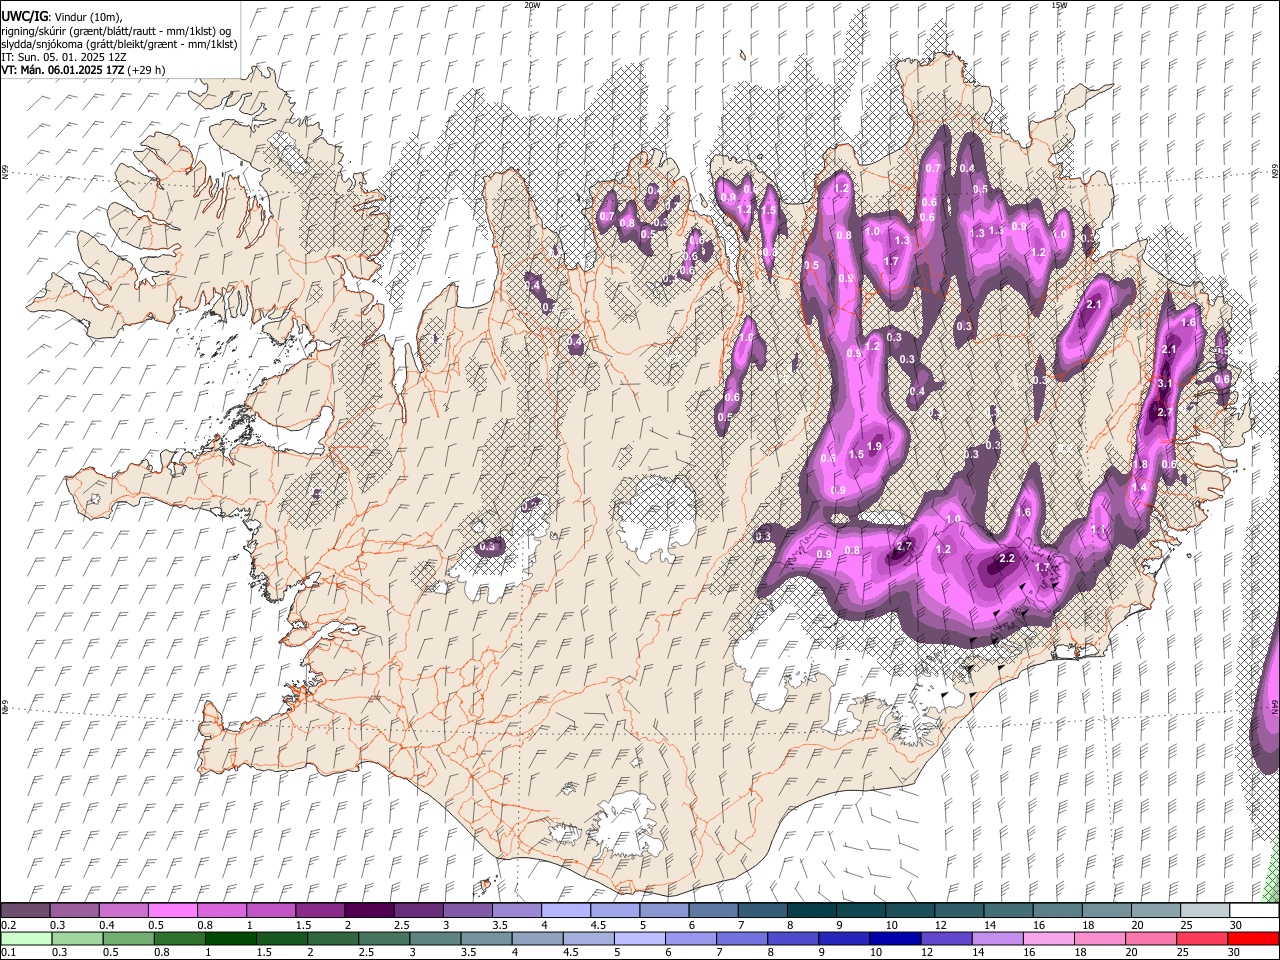Click the rigning/skúrir legend description line
Image resolution: width=1280 pixels, height=960 pixels.
[116, 31]
